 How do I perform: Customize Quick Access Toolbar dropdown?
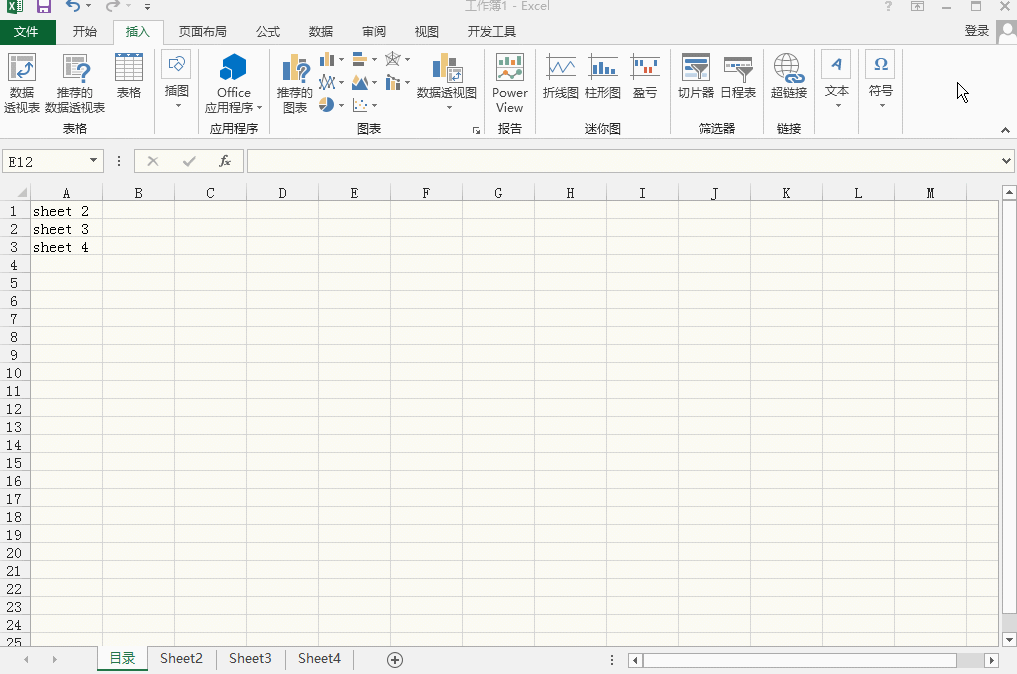point(147,7)
